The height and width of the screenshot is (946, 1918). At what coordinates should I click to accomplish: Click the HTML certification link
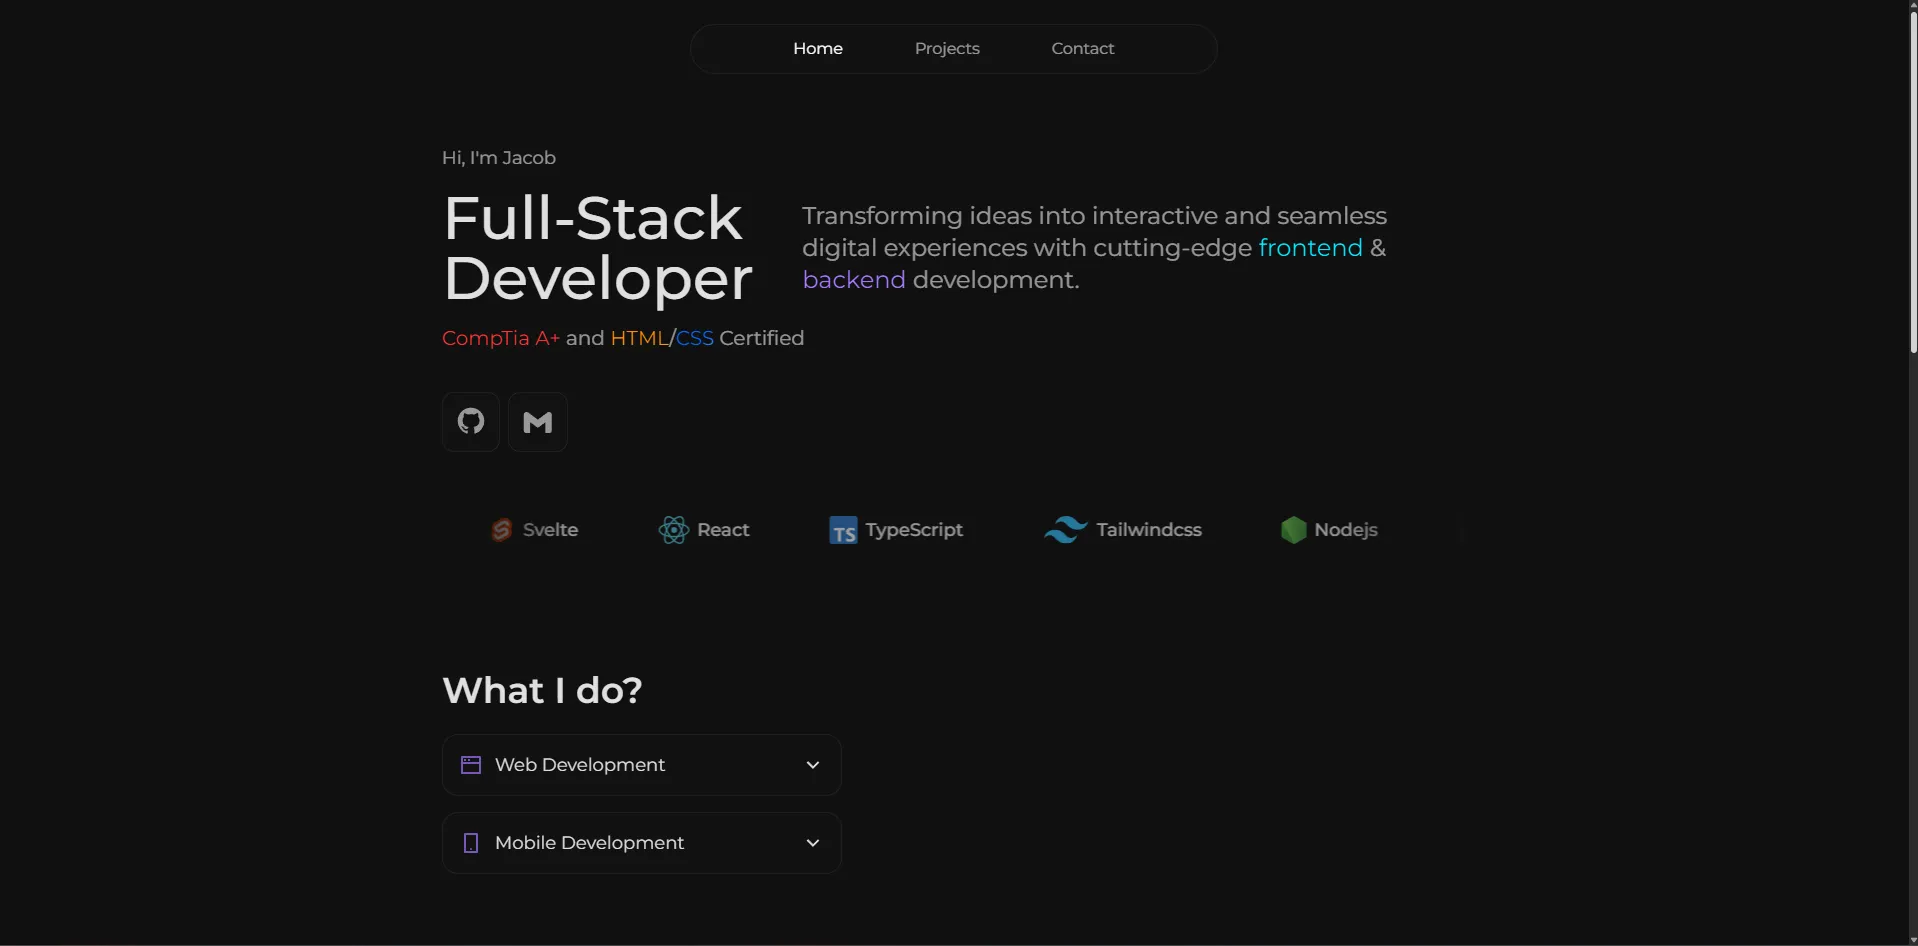tap(638, 338)
